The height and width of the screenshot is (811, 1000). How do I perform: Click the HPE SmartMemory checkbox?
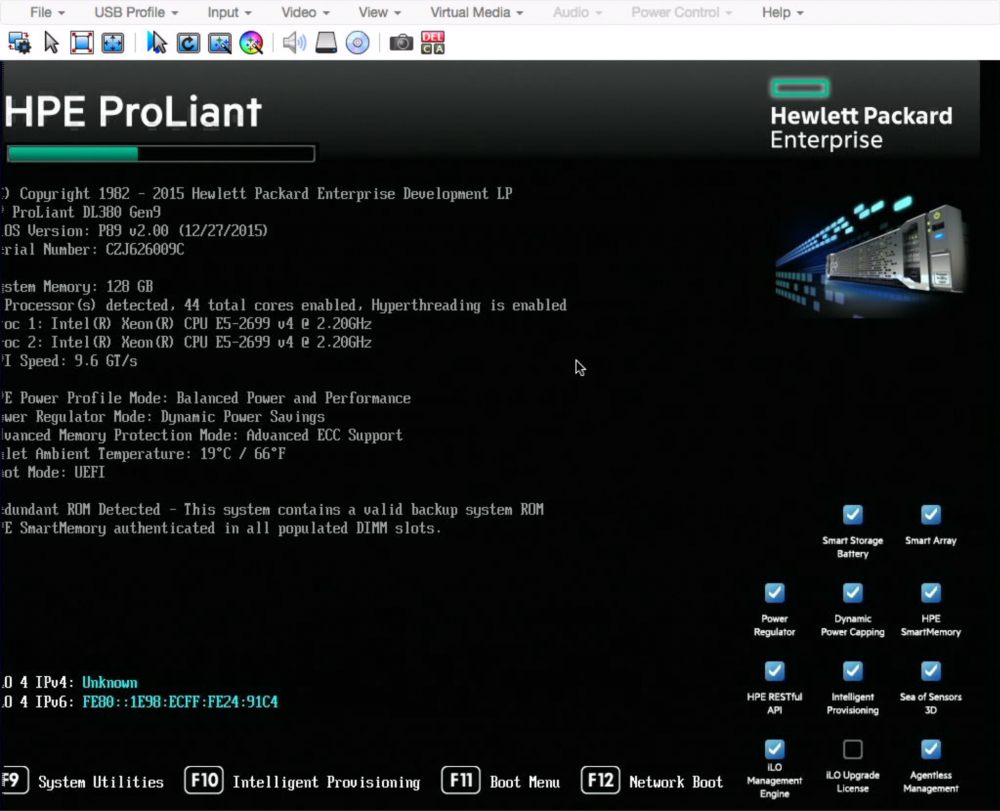pos(930,592)
